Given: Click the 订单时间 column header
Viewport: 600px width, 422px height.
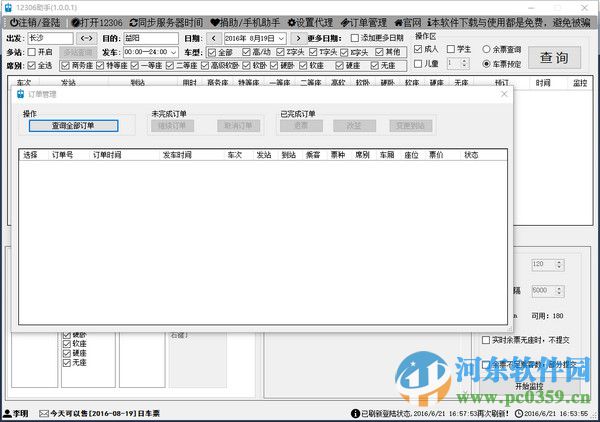Looking at the screenshot, I should point(107,155).
